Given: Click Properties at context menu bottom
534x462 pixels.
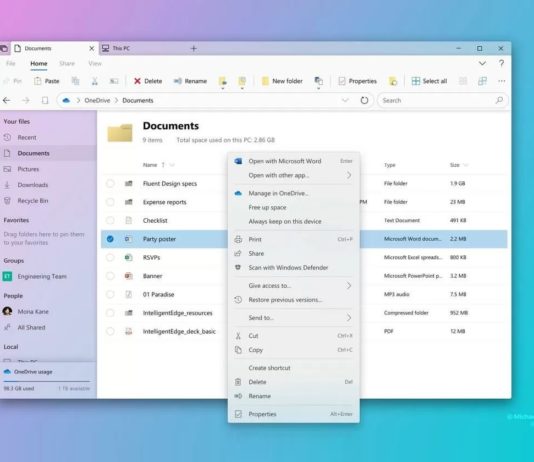Looking at the screenshot, I should tap(262, 414).
